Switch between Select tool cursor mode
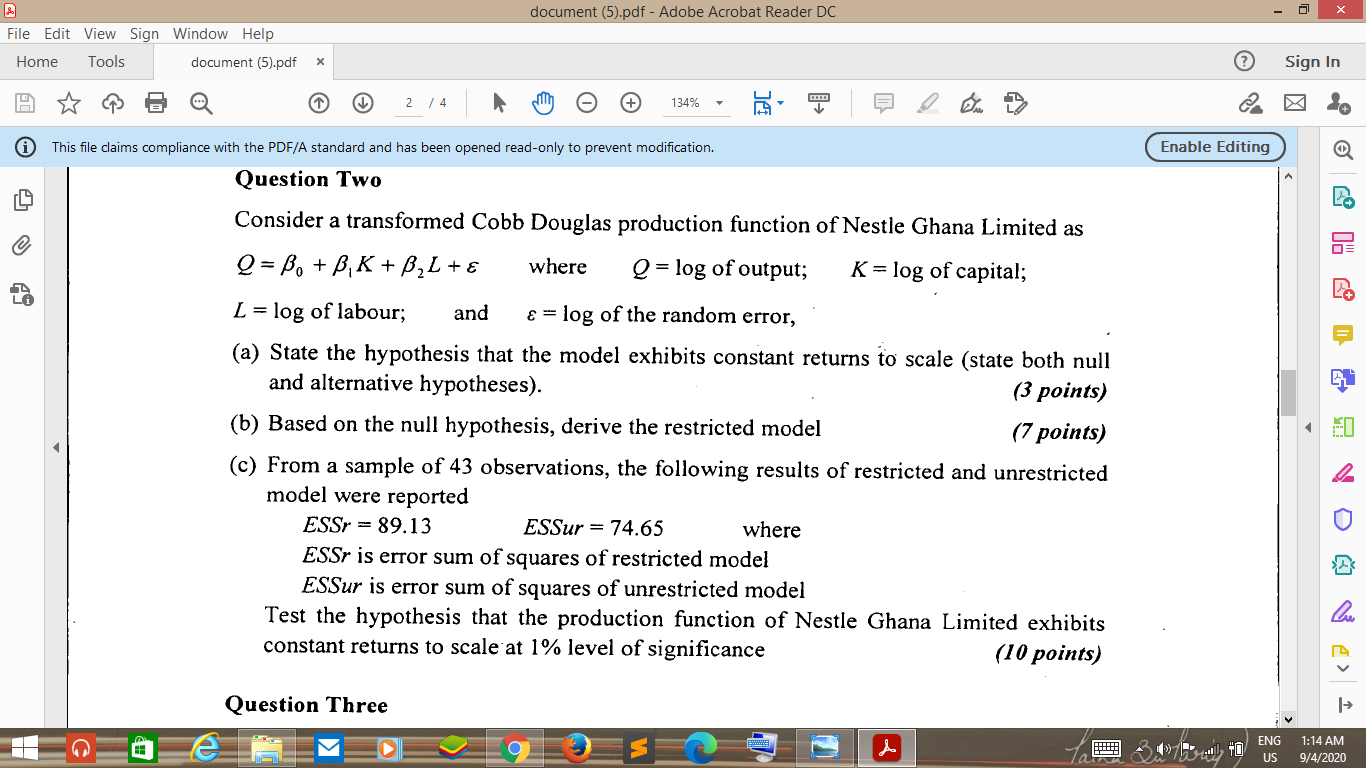The height and width of the screenshot is (768, 1366). click(x=497, y=103)
